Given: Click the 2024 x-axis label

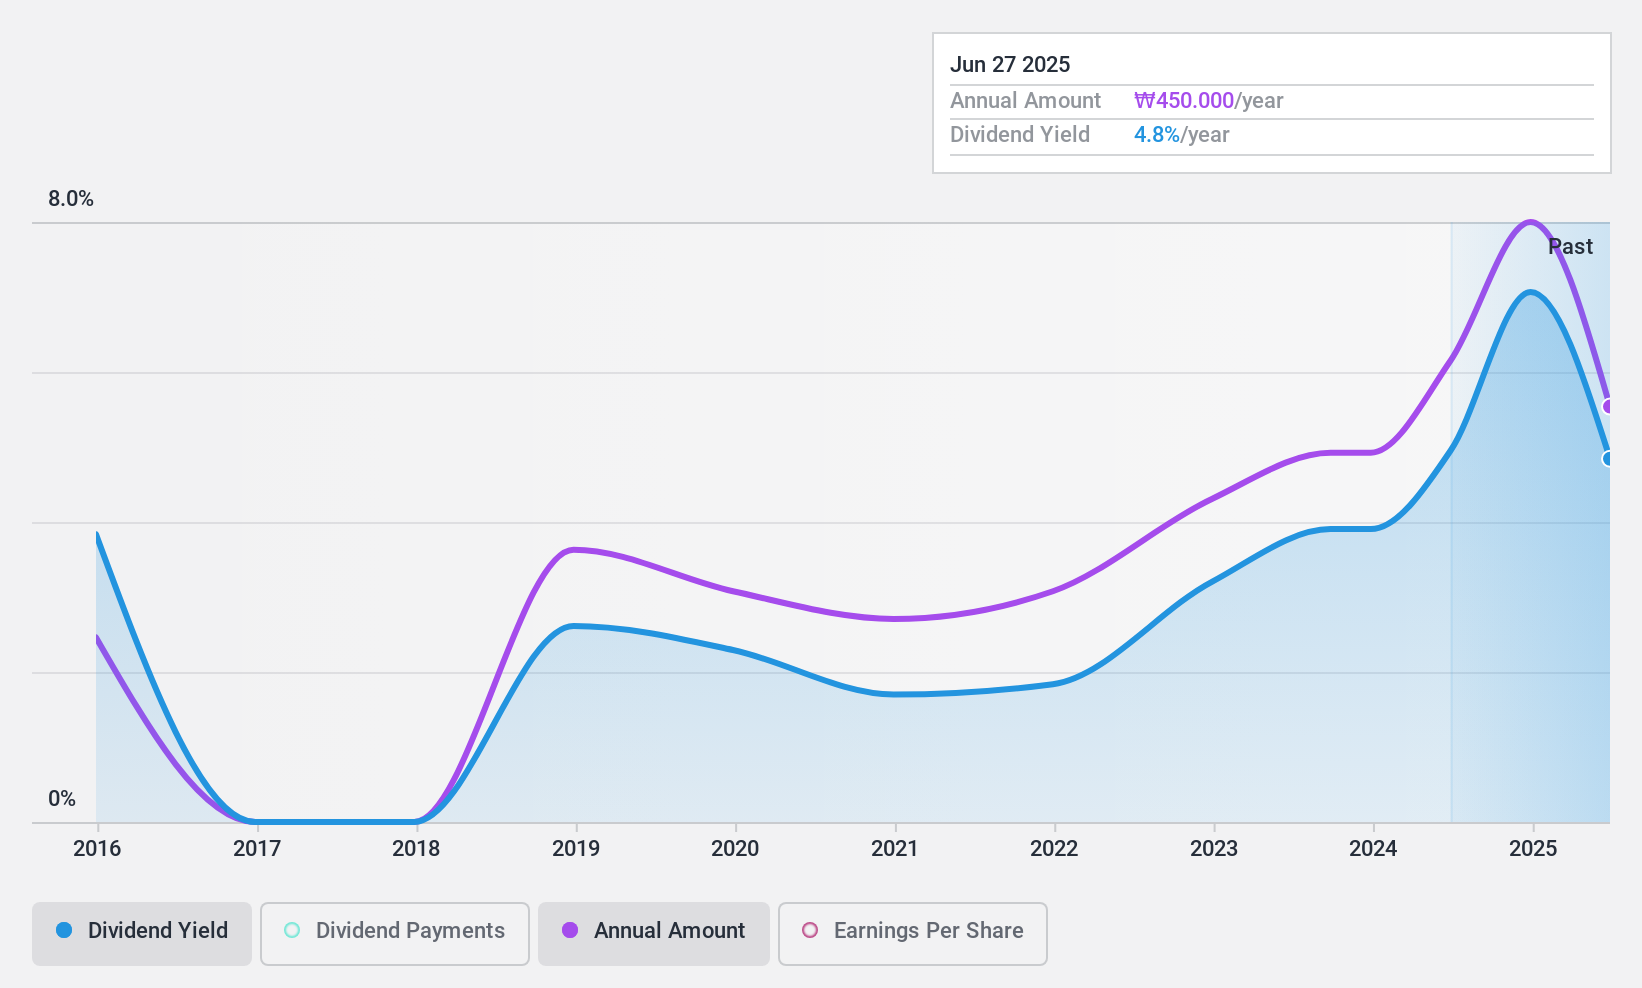Looking at the screenshot, I should [1373, 849].
